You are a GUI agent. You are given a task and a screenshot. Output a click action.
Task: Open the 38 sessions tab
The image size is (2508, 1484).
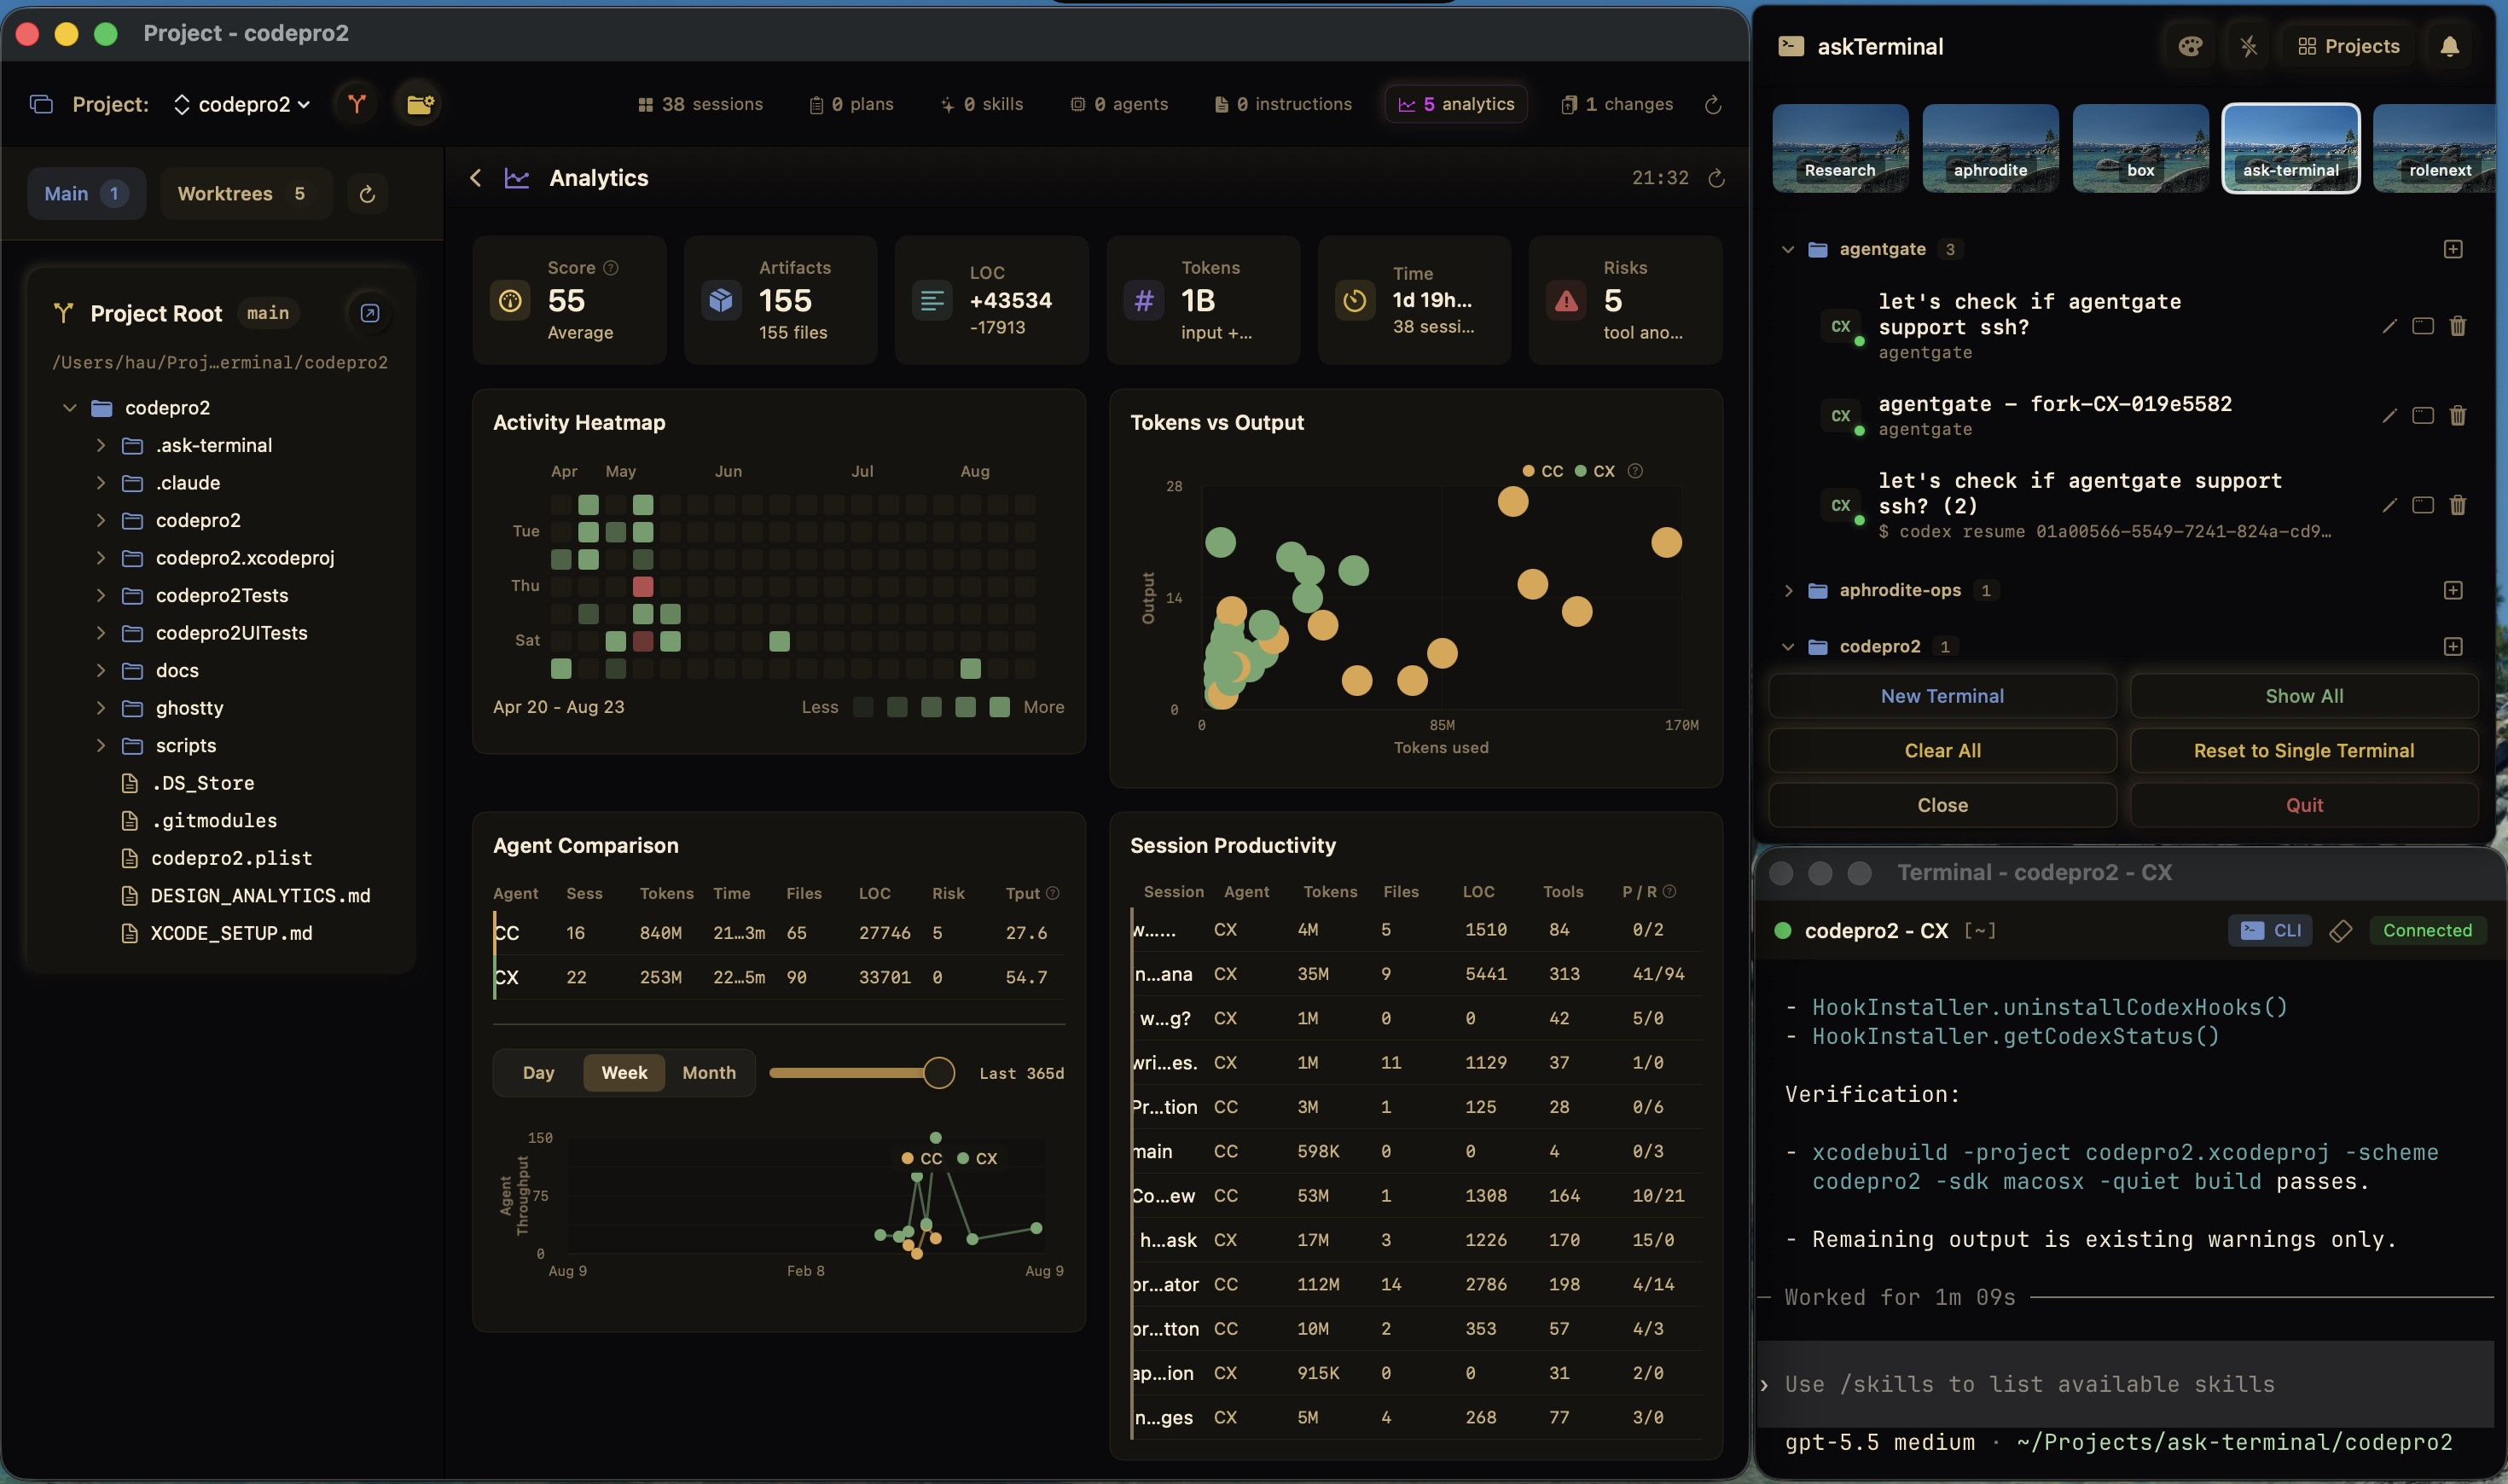click(700, 104)
